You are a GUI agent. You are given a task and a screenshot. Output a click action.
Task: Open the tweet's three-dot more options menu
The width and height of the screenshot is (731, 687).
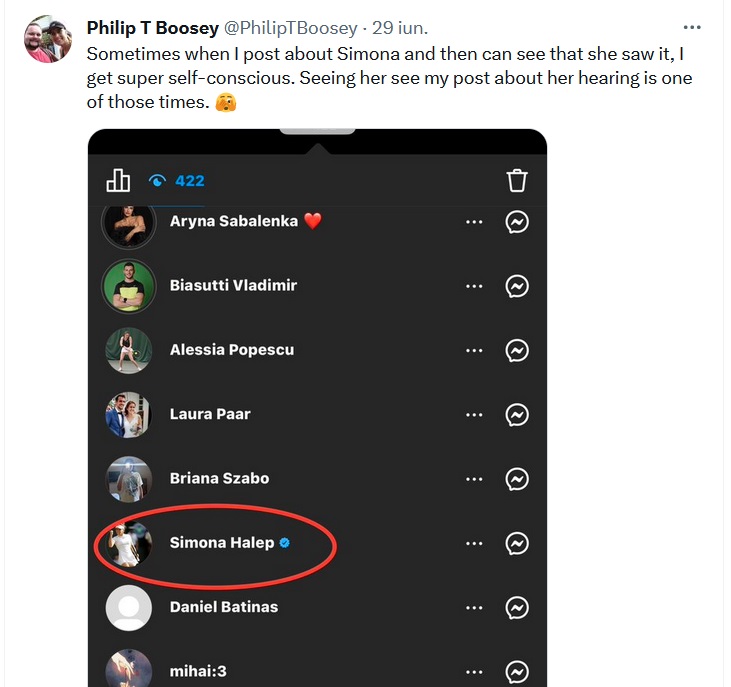tap(692, 28)
